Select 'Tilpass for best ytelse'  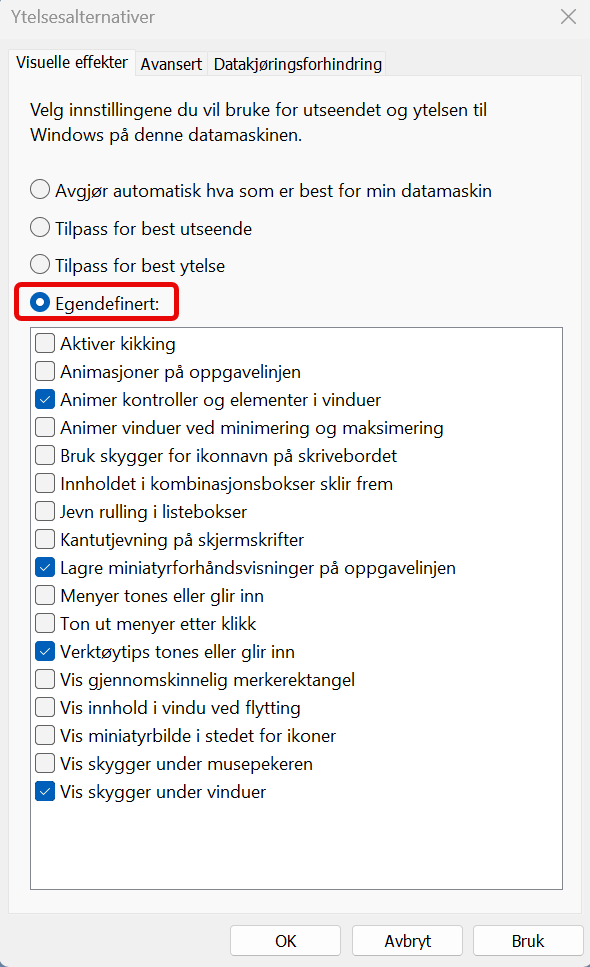(37, 265)
